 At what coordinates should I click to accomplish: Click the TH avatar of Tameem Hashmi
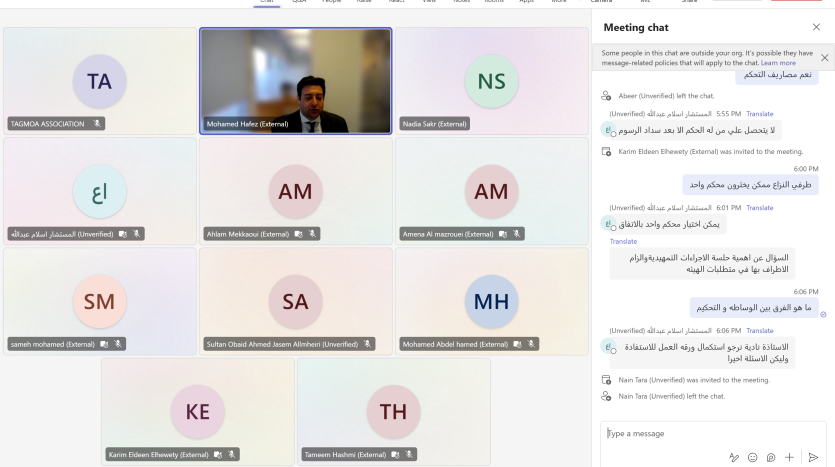click(x=393, y=410)
